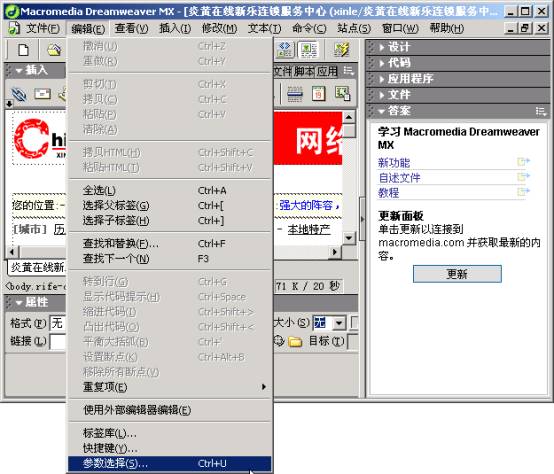This screenshot has height=474, width=554.
Task: Click the 强大的阵容 link text
Action: pyautogui.click(x=306, y=205)
